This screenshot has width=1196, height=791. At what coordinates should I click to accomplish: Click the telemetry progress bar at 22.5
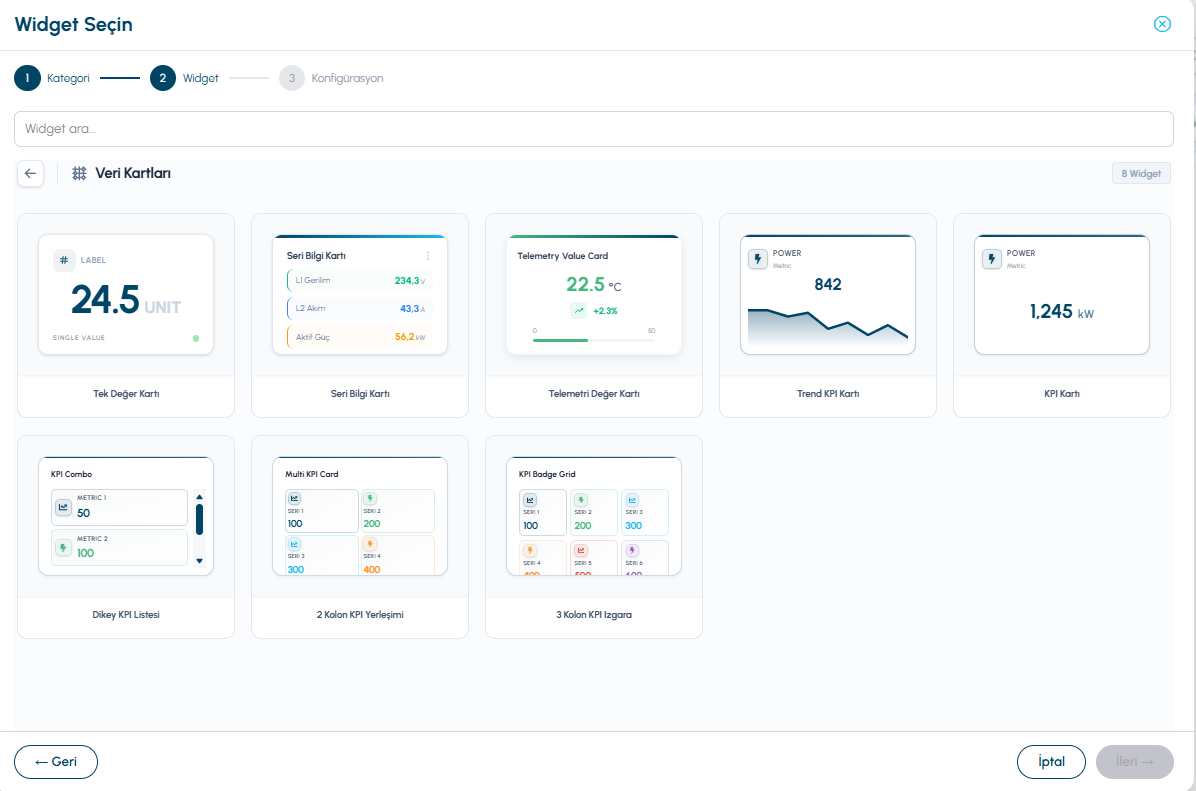[x=593, y=340]
